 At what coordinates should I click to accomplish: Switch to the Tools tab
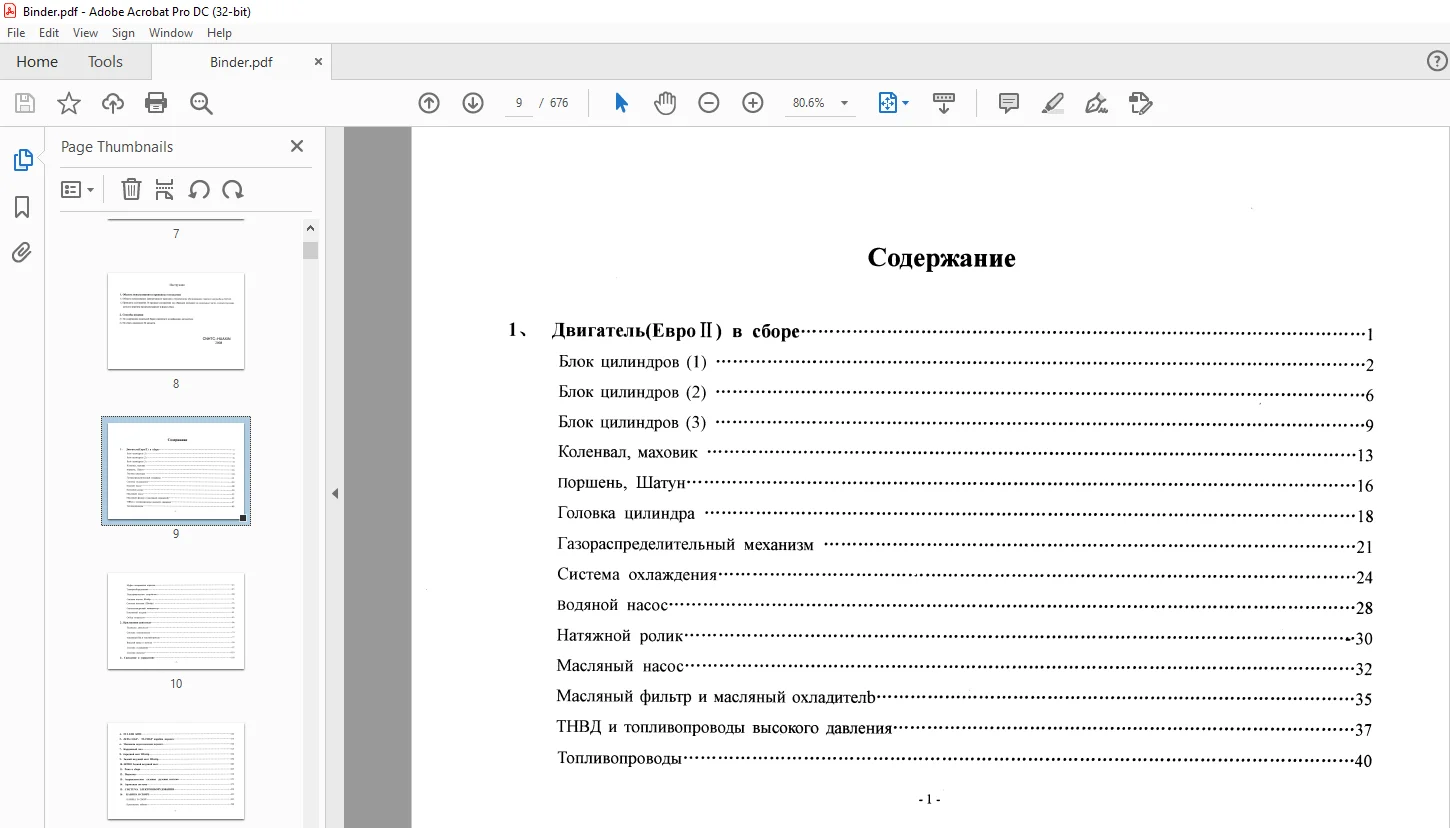coord(105,62)
